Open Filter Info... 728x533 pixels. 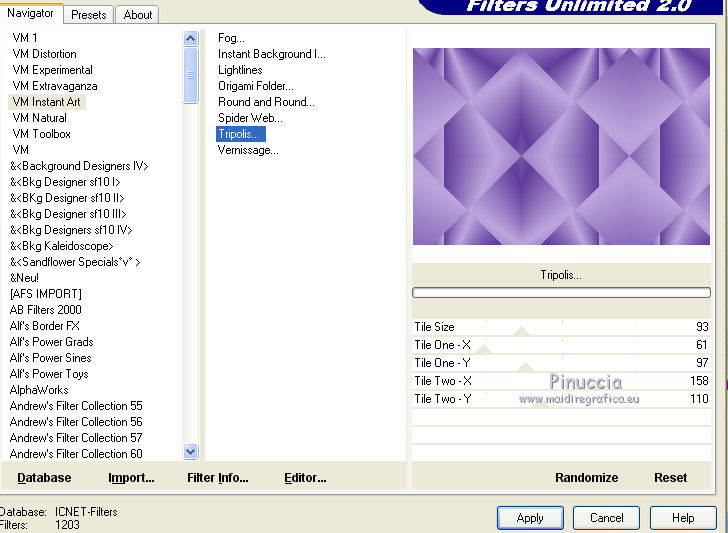(x=218, y=478)
